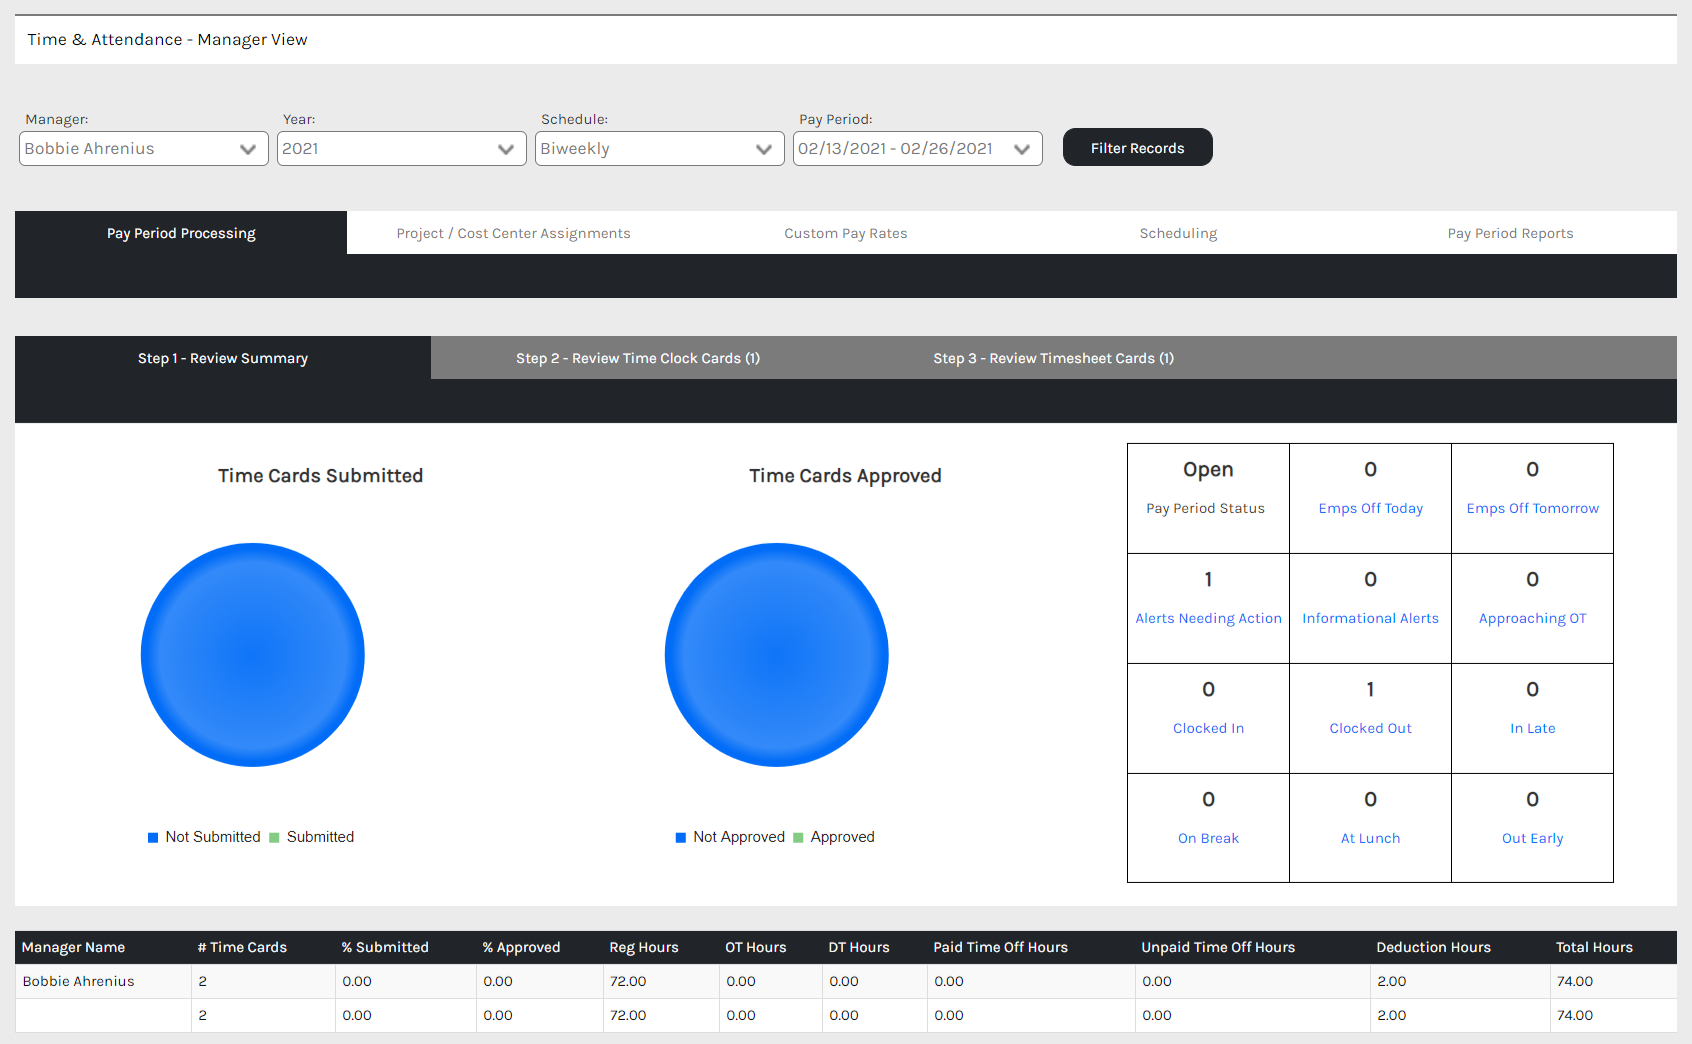The image size is (1692, 1044).
Task: Open the Custom Pay Rates tab
Action: [846, 233]
